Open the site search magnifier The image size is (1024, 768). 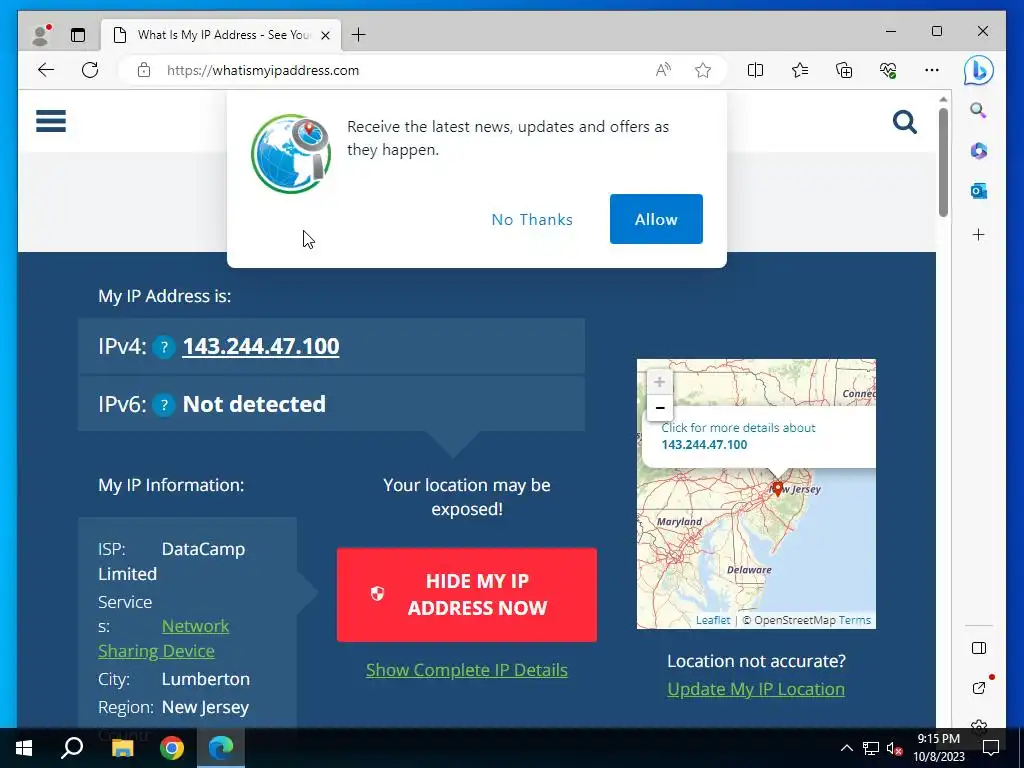click(904, 121)
